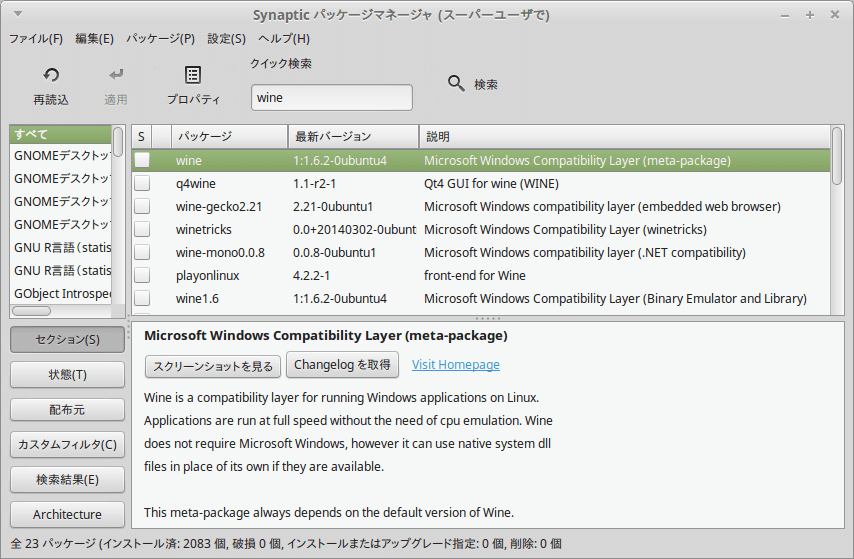The width and height of the screenshot is (854, 559).
Task: Click the quick search field containing wine
Action: coord(332,98)
